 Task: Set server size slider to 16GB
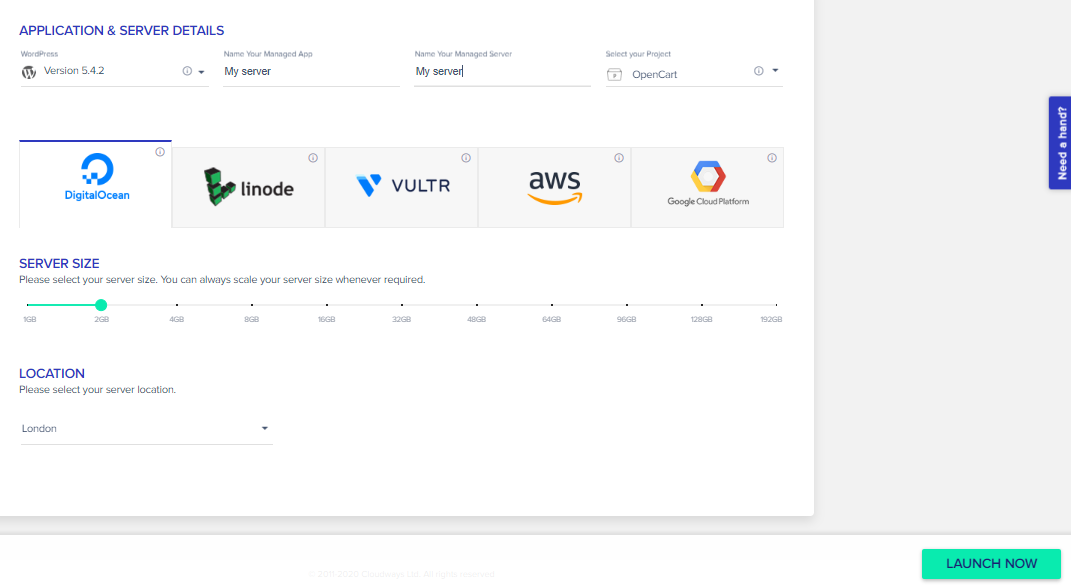click(327, 305)
